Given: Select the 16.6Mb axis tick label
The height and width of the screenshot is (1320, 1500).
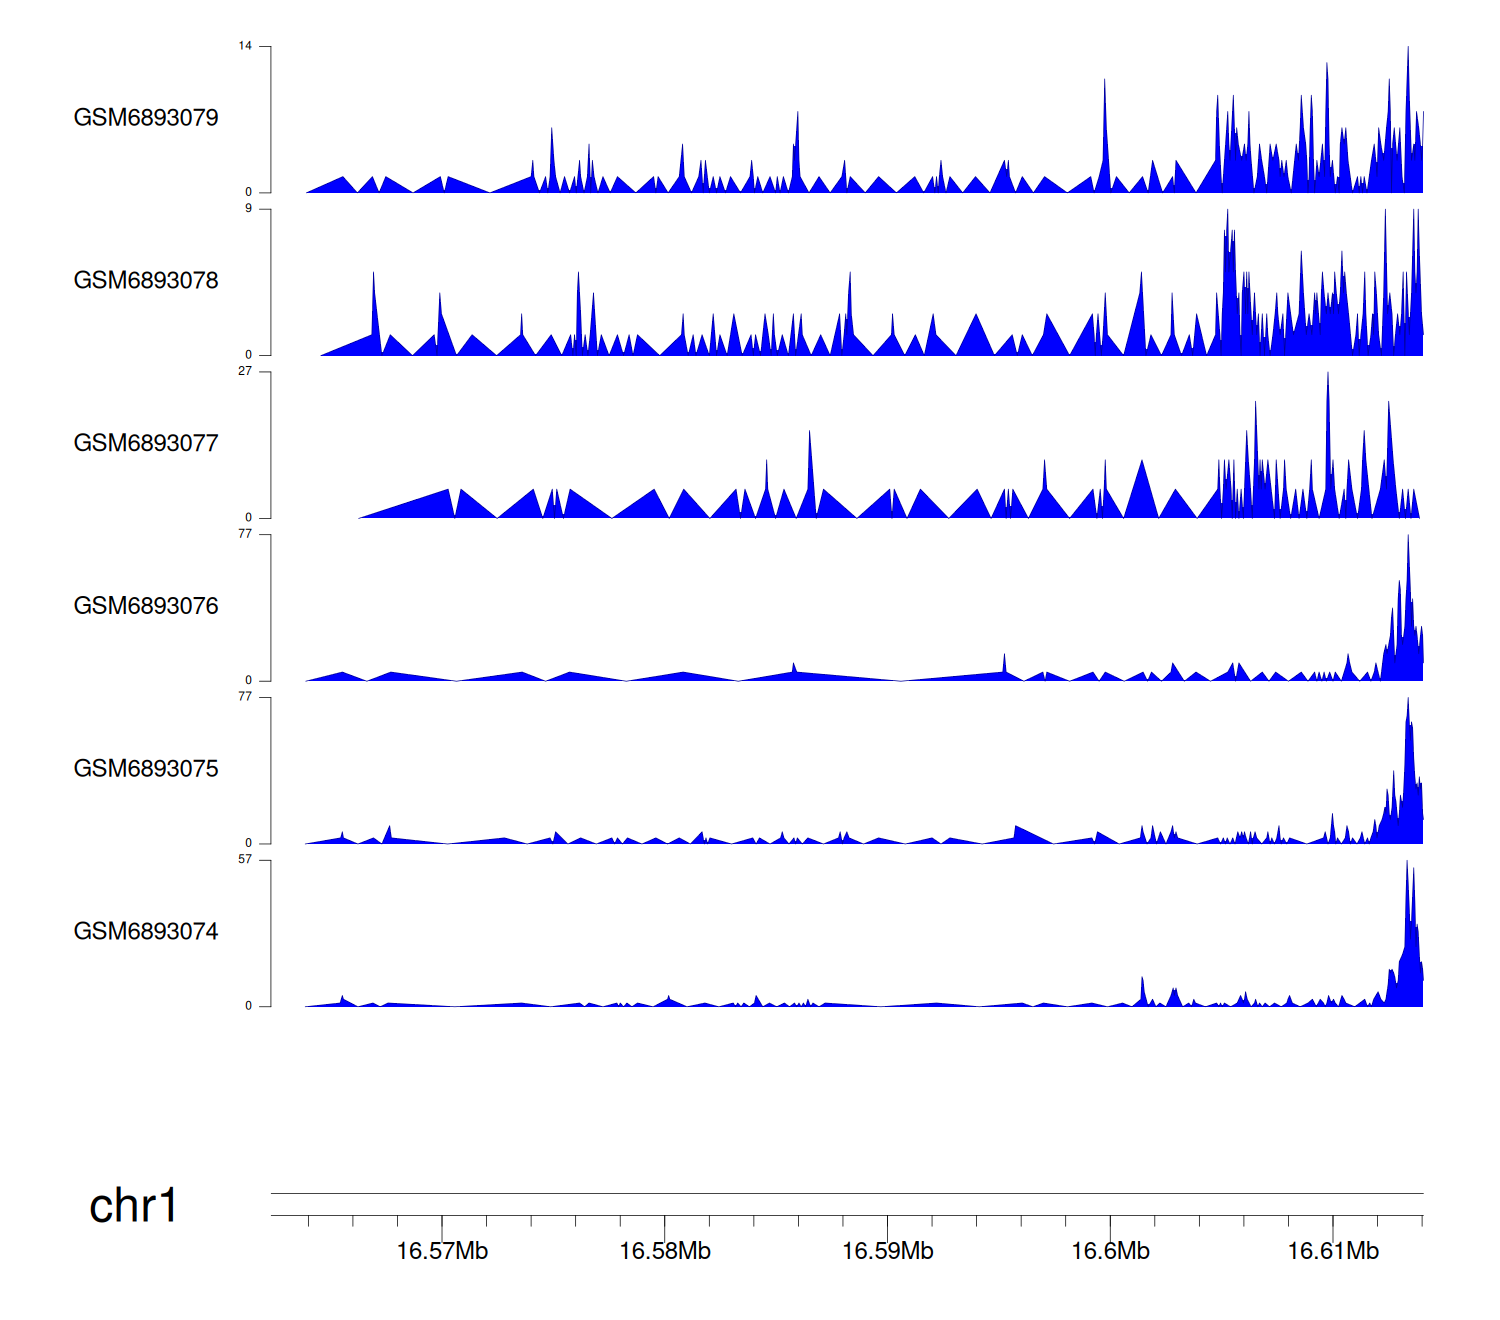Looking at the screenshot, I should click(1110, 1252).
